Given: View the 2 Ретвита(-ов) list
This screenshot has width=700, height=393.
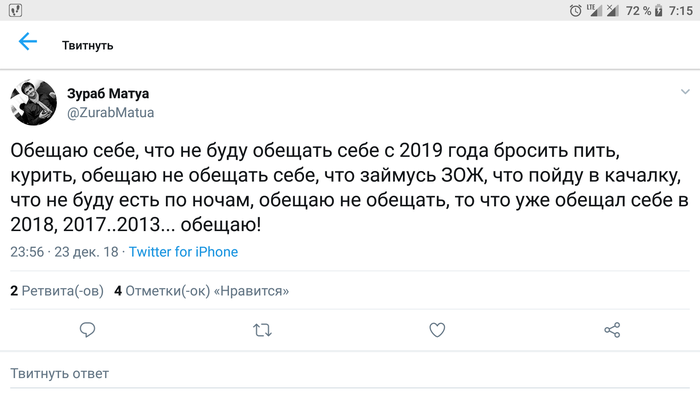Looking at the screenshot, I should tap(57, 291).
